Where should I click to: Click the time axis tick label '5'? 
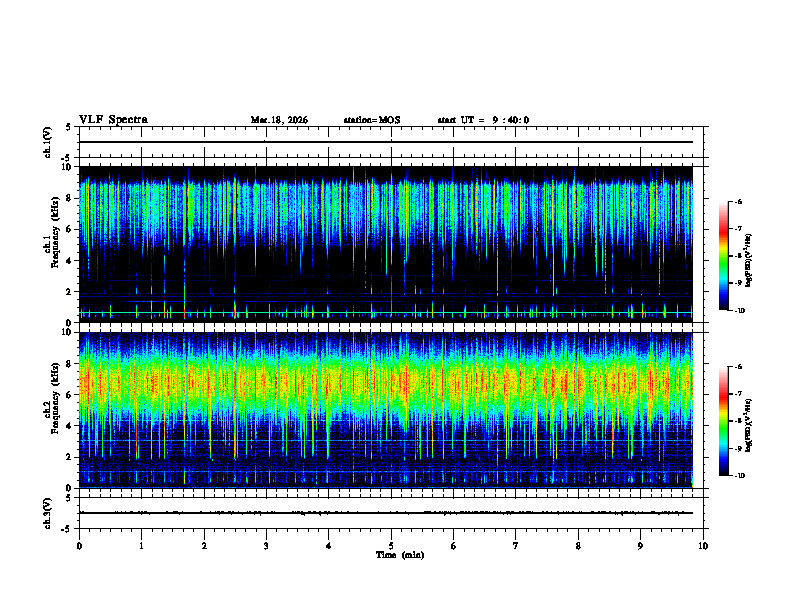click(391, 546)
